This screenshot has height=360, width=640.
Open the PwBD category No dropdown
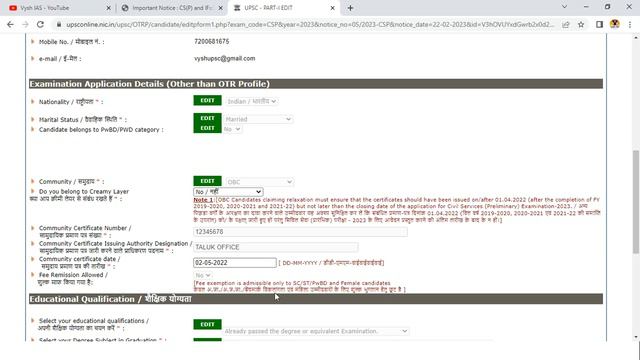click(x=232, y=129)
